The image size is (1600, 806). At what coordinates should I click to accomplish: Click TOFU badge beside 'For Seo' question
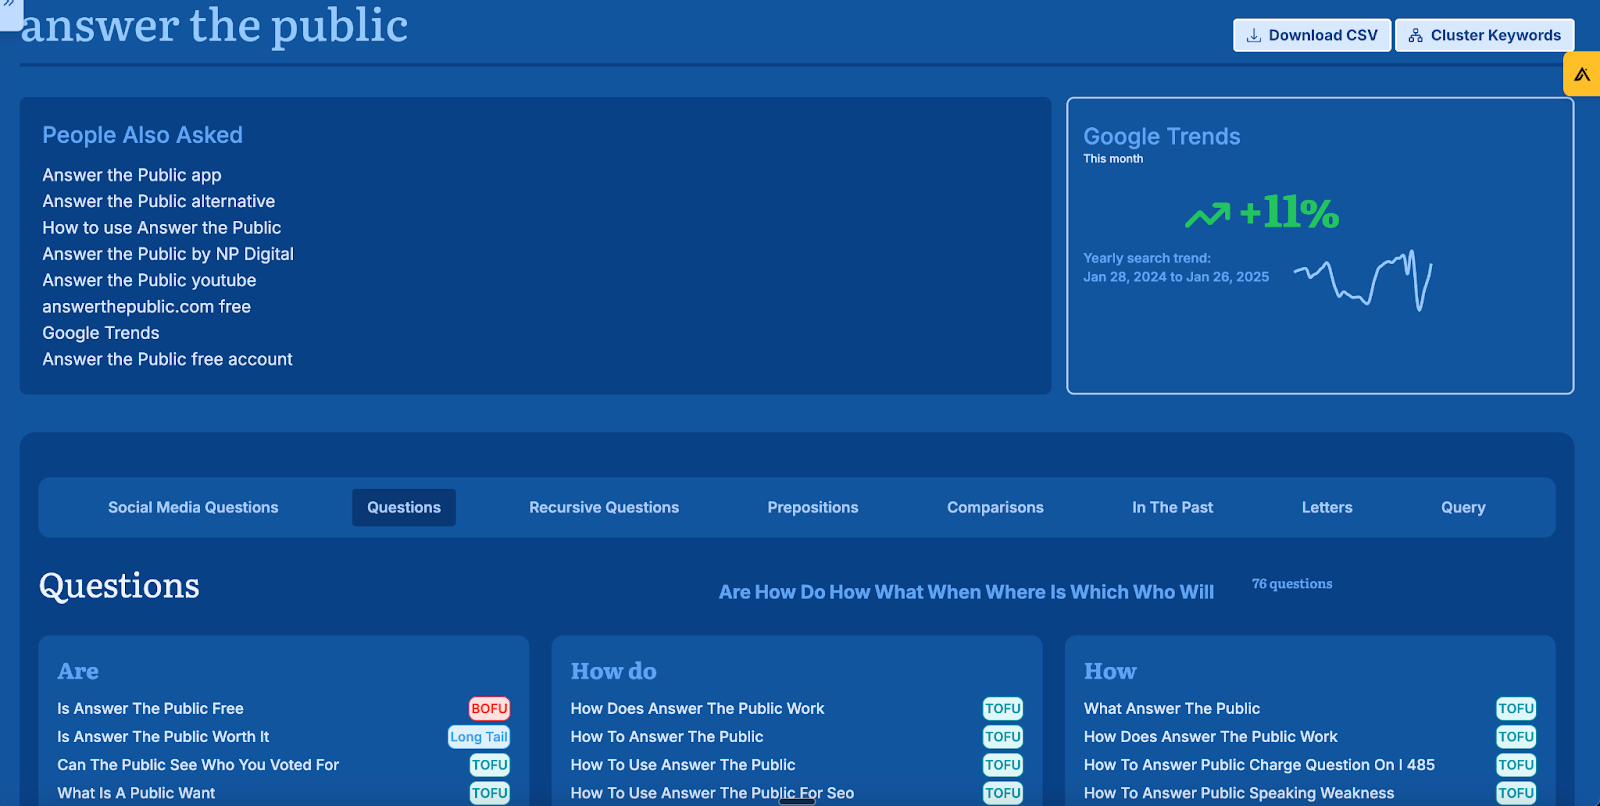(x=1003, y=793)
